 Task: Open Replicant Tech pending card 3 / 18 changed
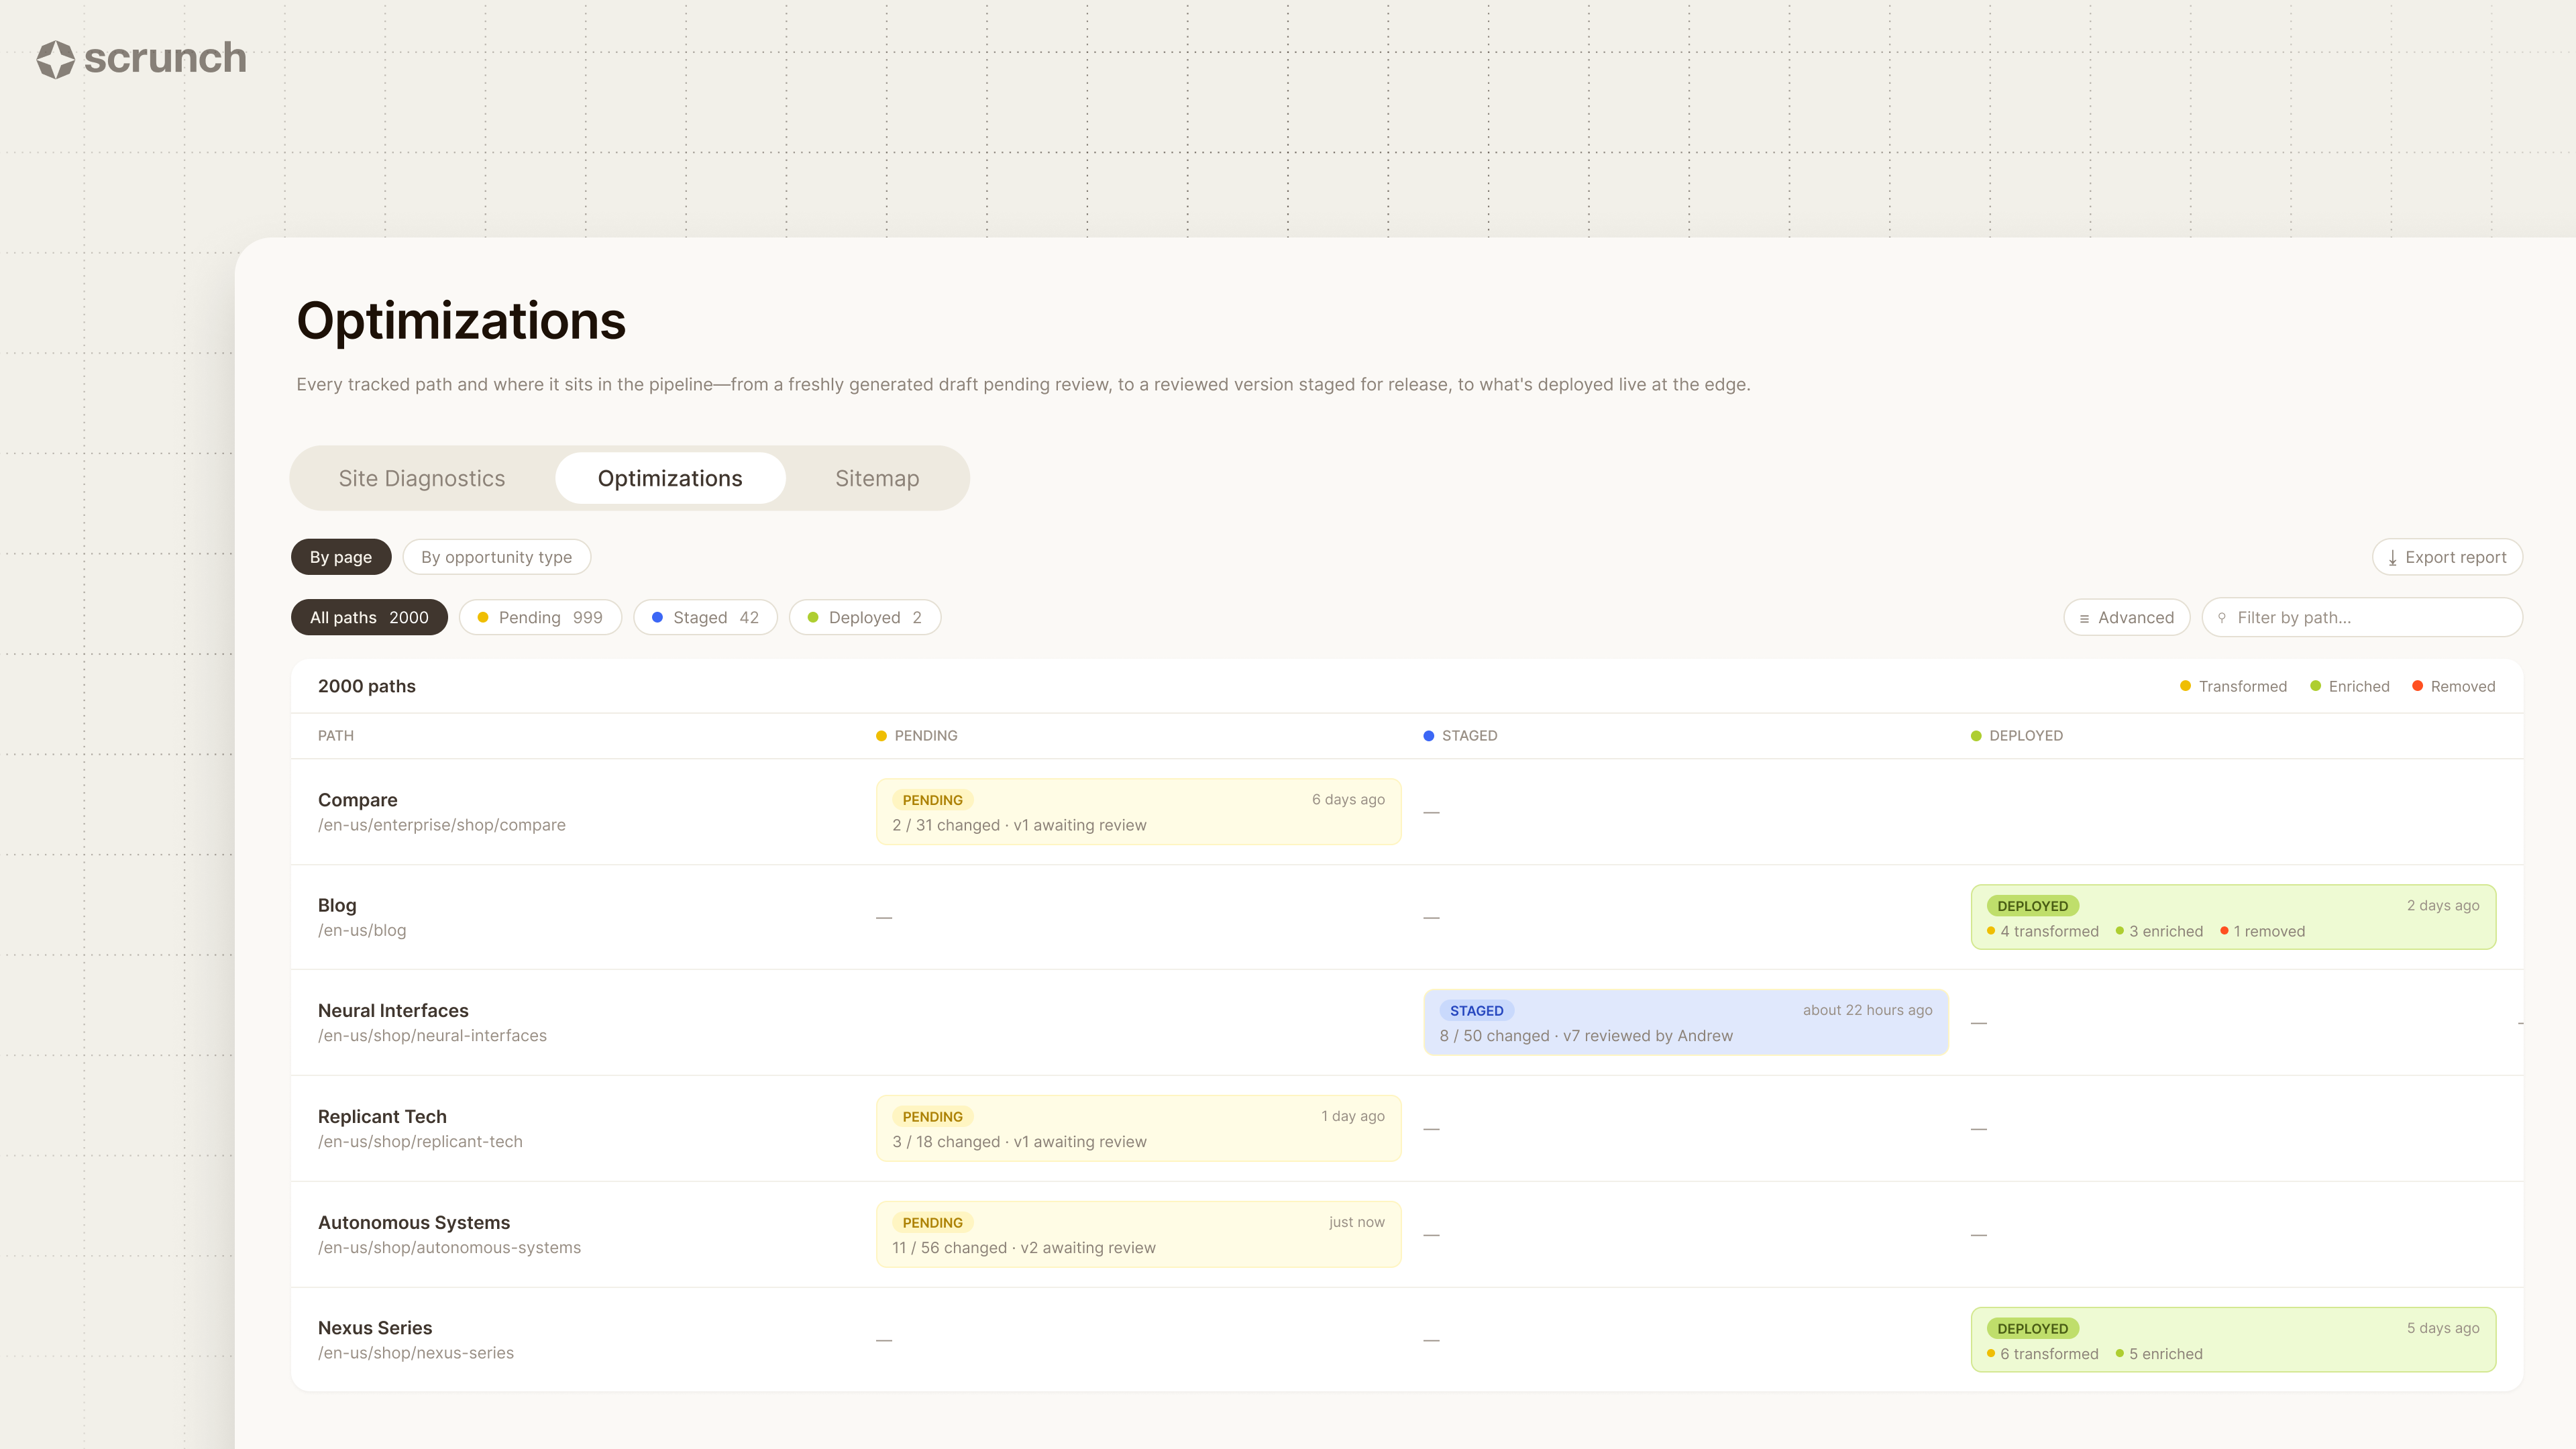(1138, 1128)
